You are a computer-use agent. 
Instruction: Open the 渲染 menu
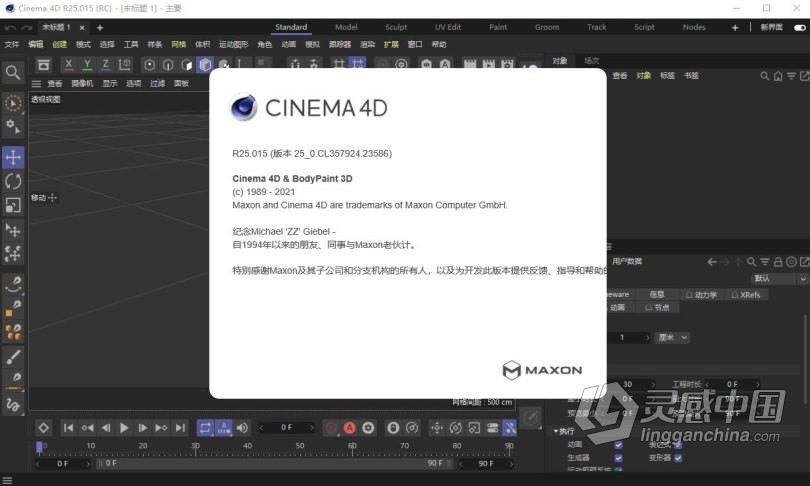[x=367, y=44]
